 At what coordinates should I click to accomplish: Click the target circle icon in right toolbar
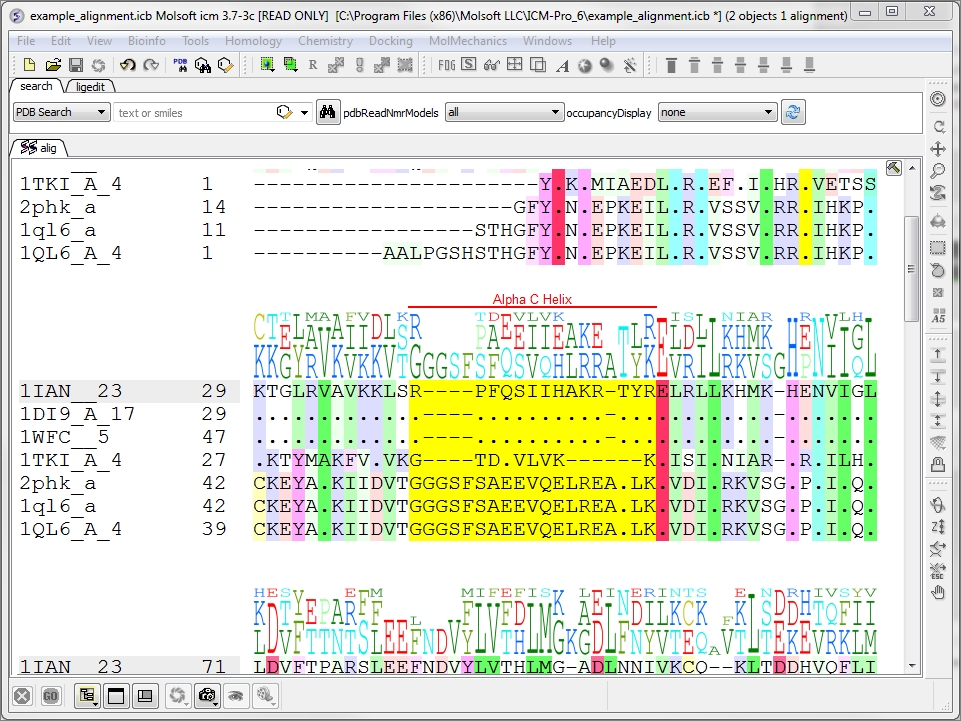point(938,99)
